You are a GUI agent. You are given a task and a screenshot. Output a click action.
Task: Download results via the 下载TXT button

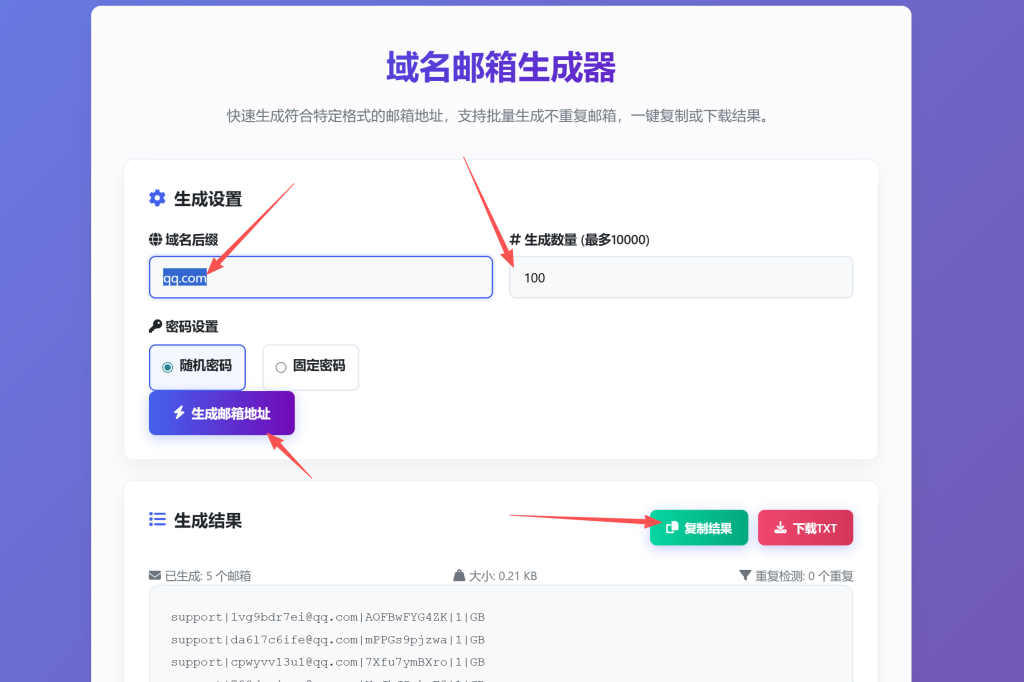point(805,528)
